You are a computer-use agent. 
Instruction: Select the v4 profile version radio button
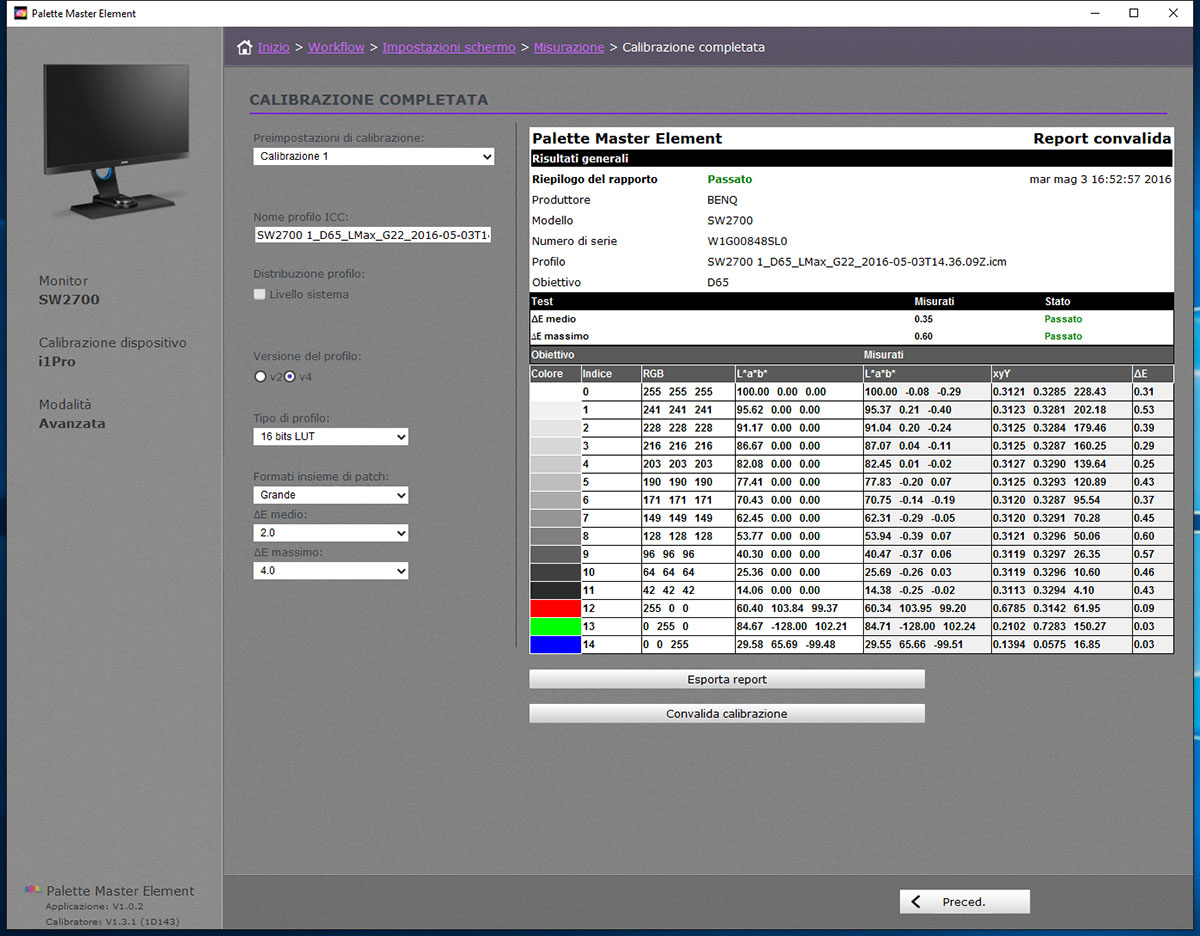(x=290, y=377)
